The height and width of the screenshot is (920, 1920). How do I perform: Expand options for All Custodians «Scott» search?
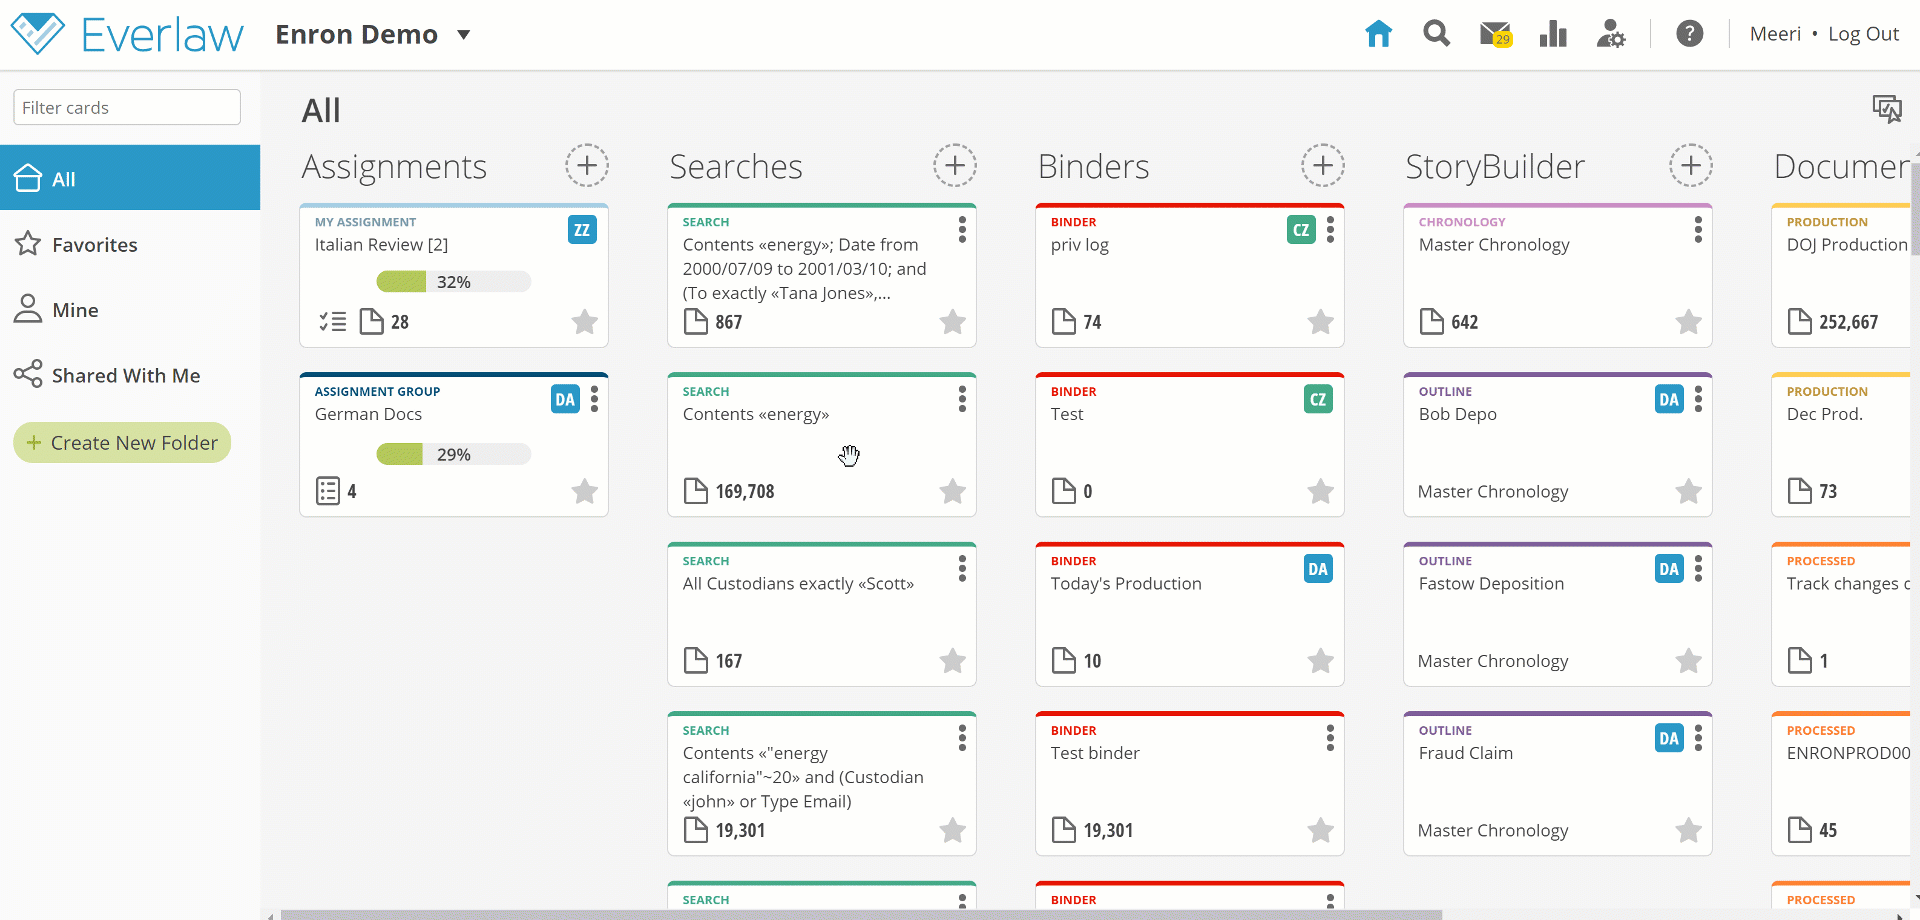click(962, 569)
